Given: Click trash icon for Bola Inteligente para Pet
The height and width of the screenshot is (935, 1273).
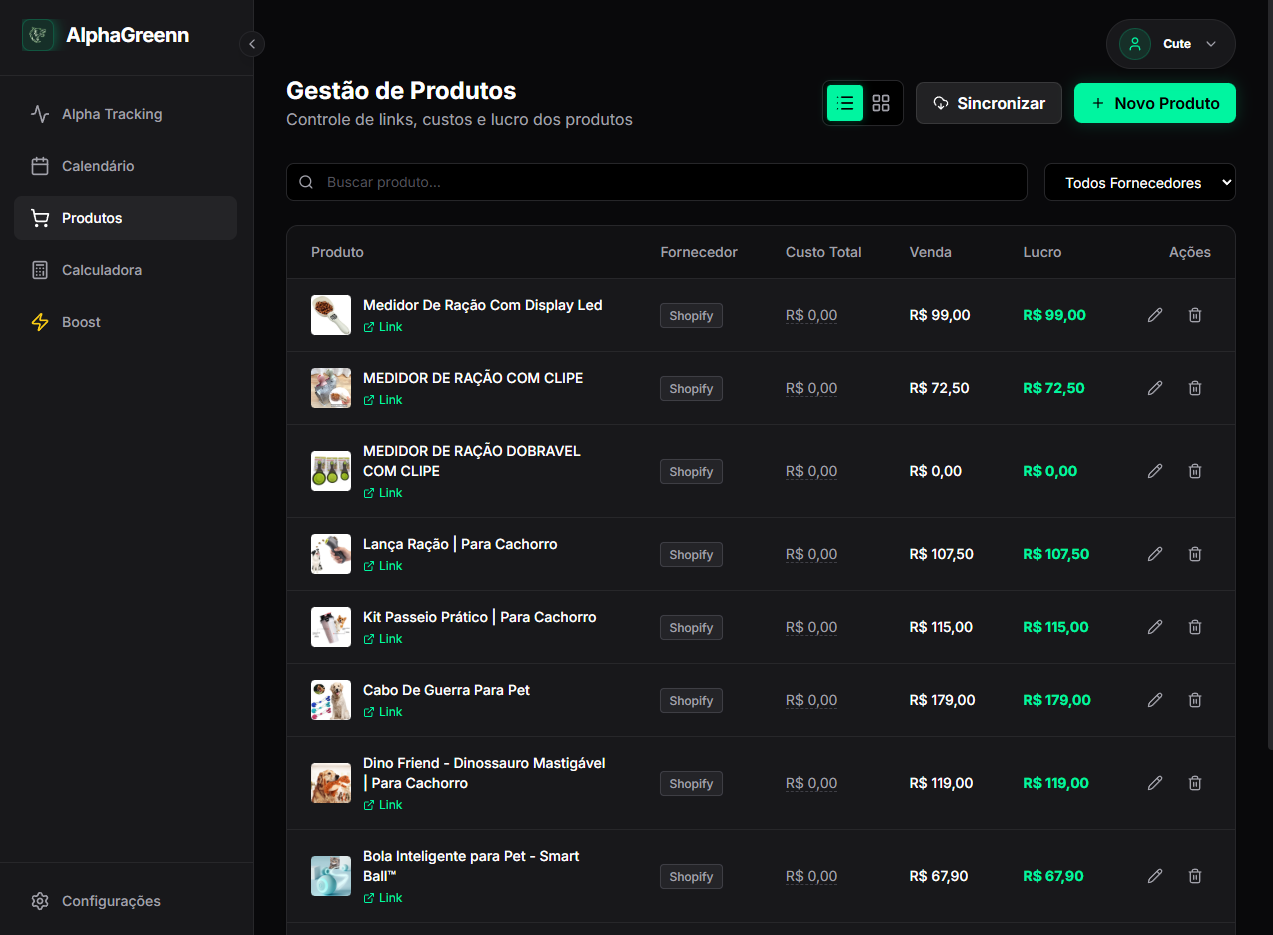Looking at the screenshot, I should point(1194,876).
